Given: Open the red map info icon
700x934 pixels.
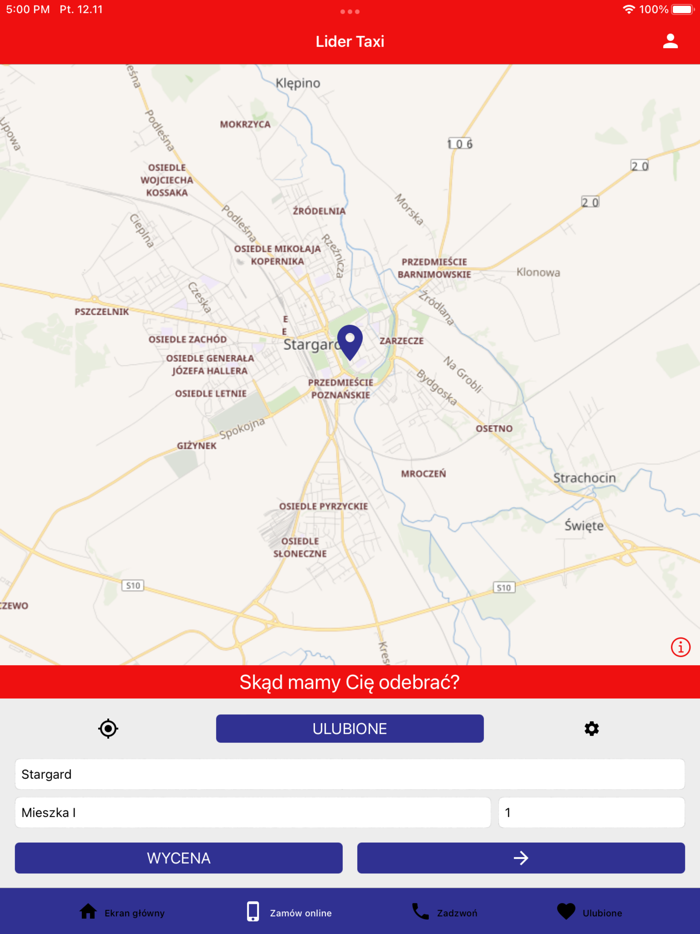Looking at the screenshot, I should coord(680,647).
